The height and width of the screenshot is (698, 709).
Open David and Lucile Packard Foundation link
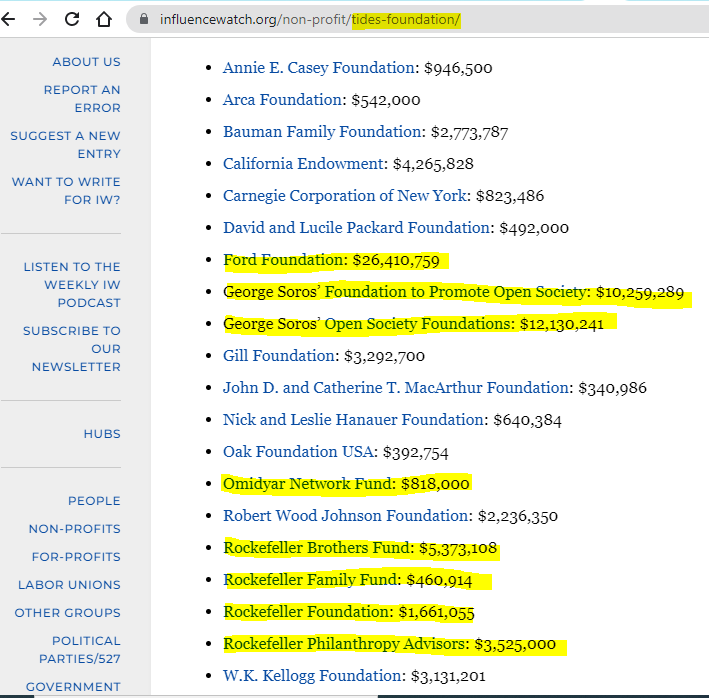pos(356,228)
